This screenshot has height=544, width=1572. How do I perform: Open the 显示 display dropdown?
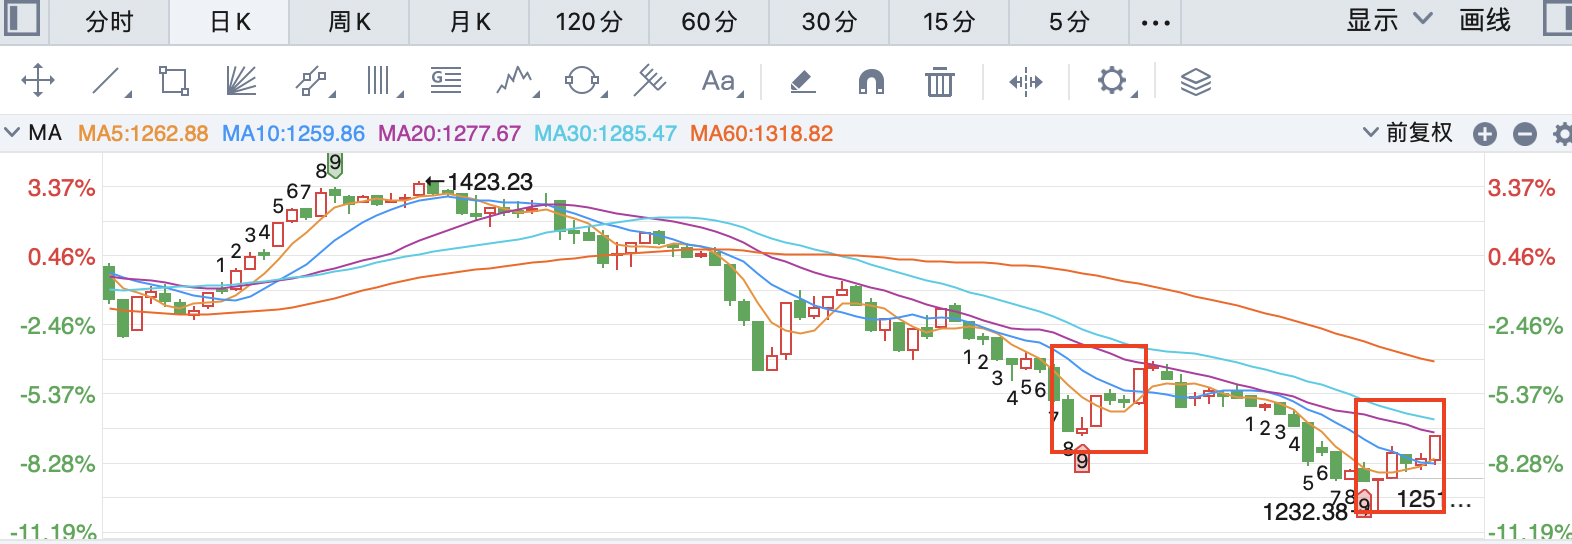(x=1388, y=21)
